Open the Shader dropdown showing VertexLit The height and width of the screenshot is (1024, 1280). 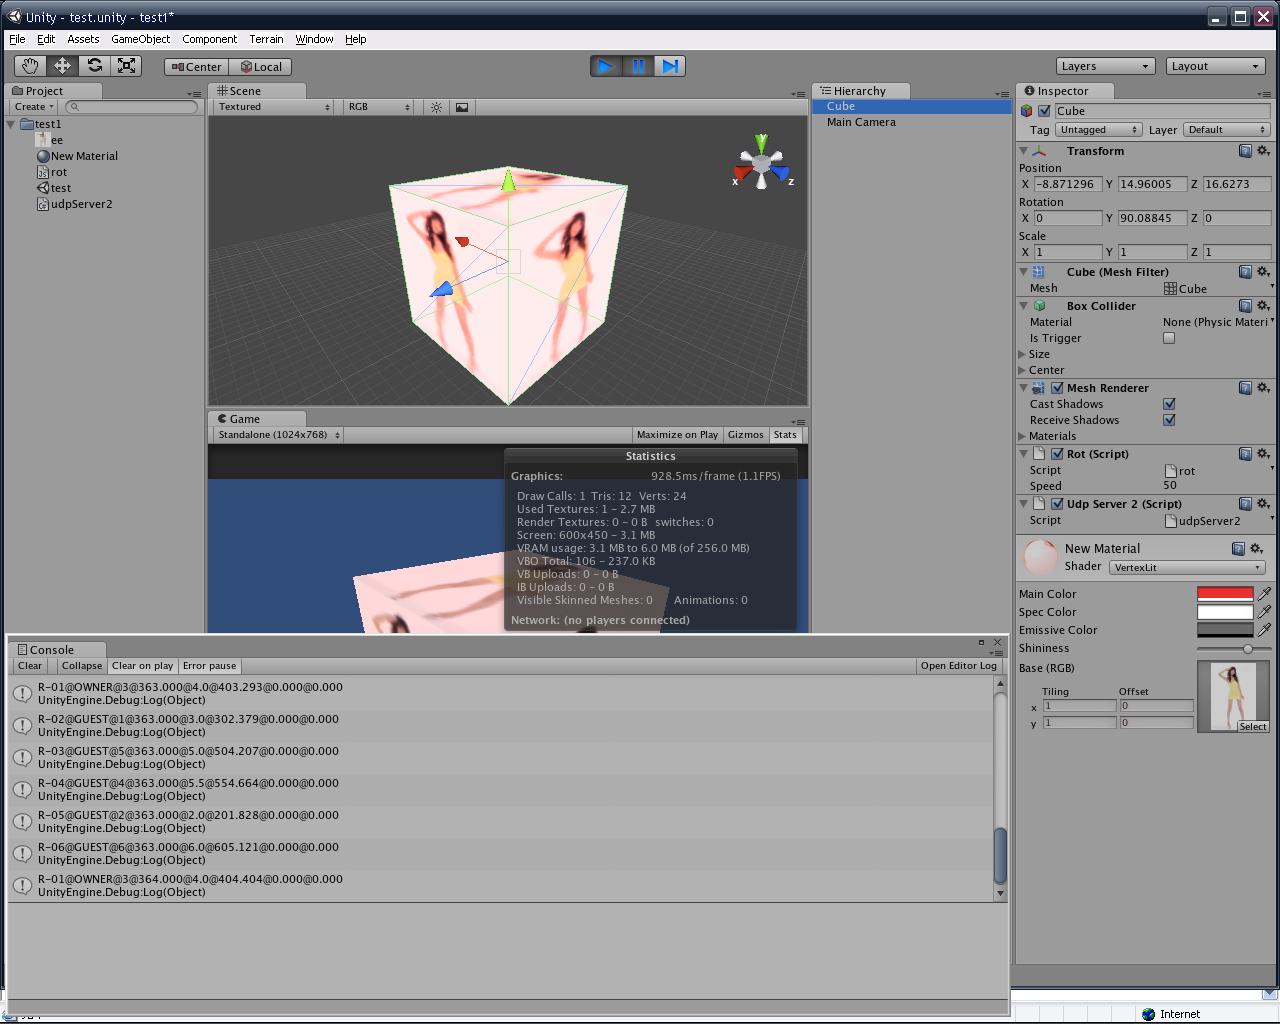click(1187, 567)
